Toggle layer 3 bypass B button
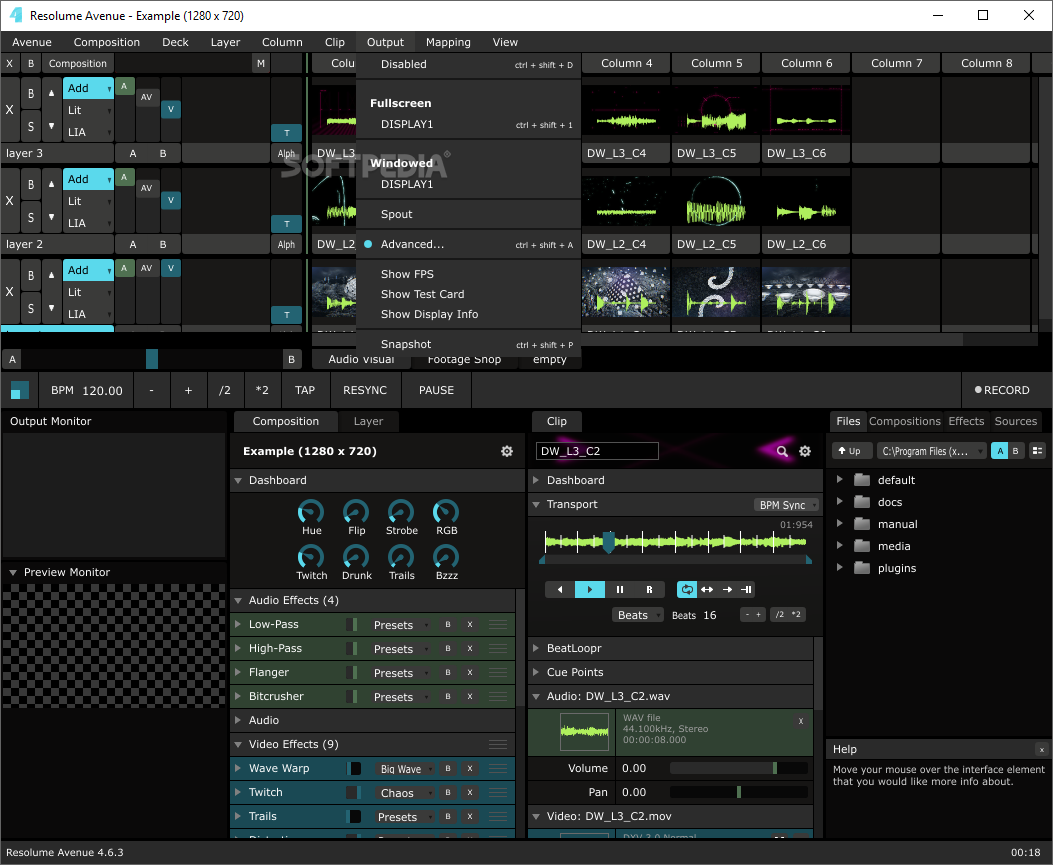This screenshot has width=1053, height=865. (x=31, y=94)
